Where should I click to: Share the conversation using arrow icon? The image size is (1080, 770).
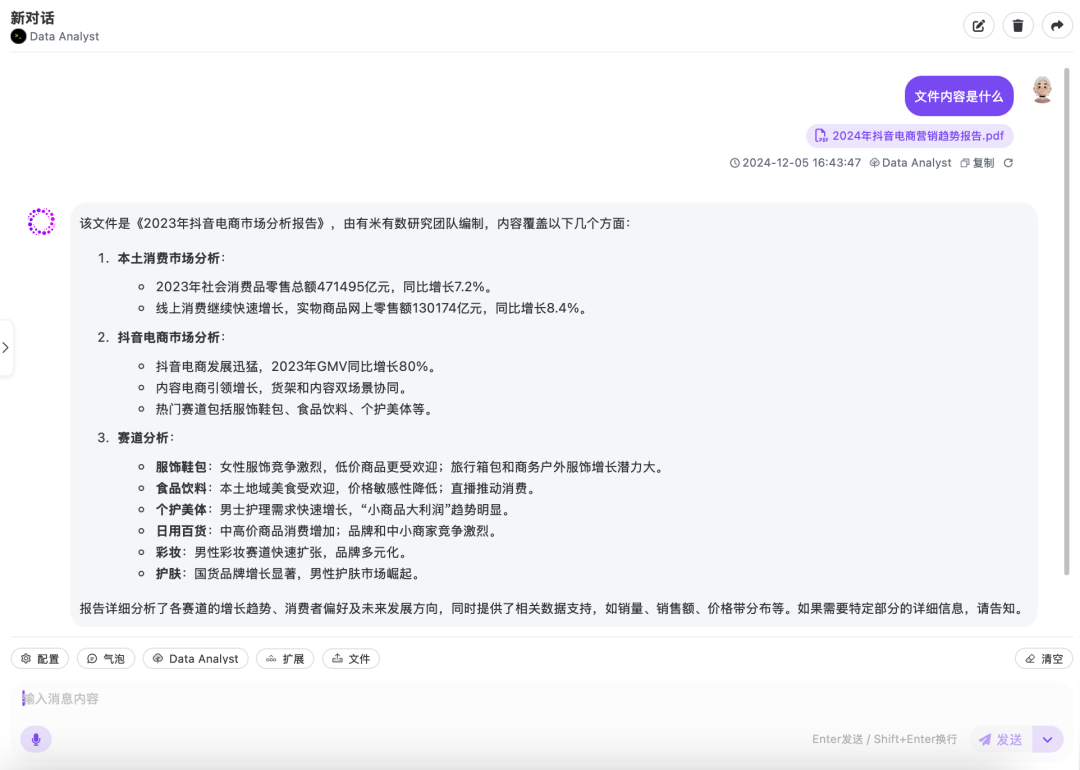coord(1057,25)
